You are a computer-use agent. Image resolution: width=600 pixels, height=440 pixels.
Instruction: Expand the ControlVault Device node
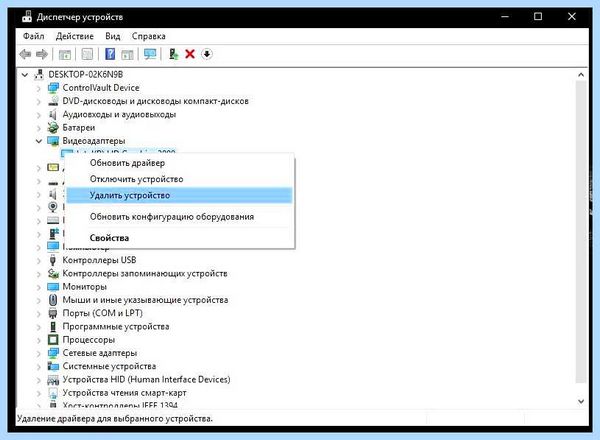[39, 88]
